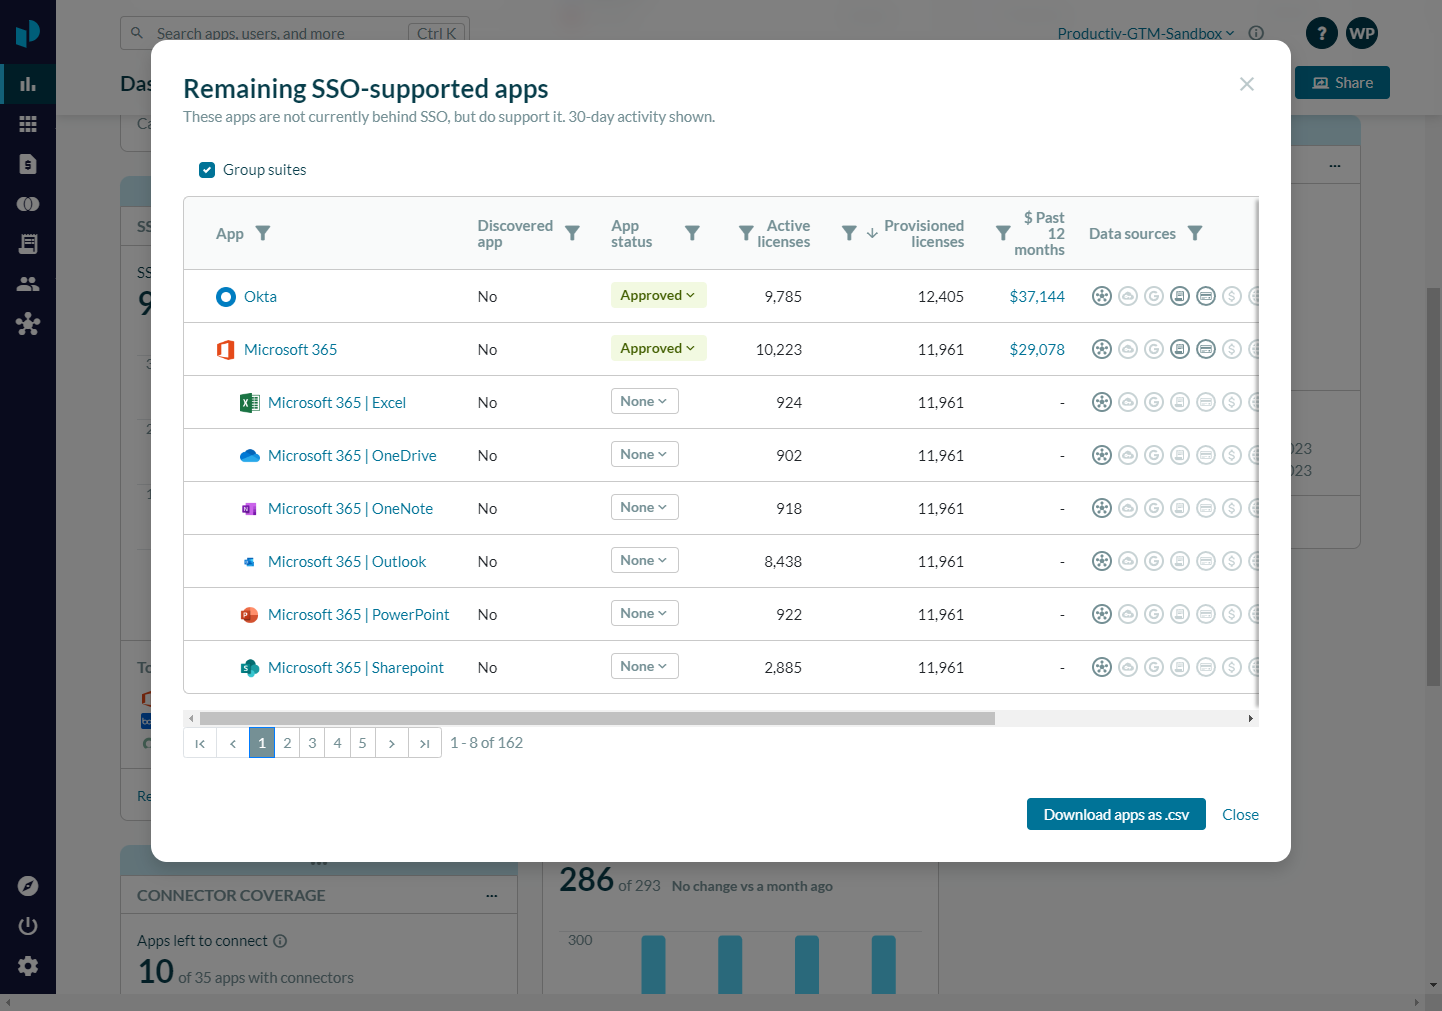Toggle the Group suites checkbox
Image resolution: width=1442 pixels, height=1011 pixels.
(207, 170)
